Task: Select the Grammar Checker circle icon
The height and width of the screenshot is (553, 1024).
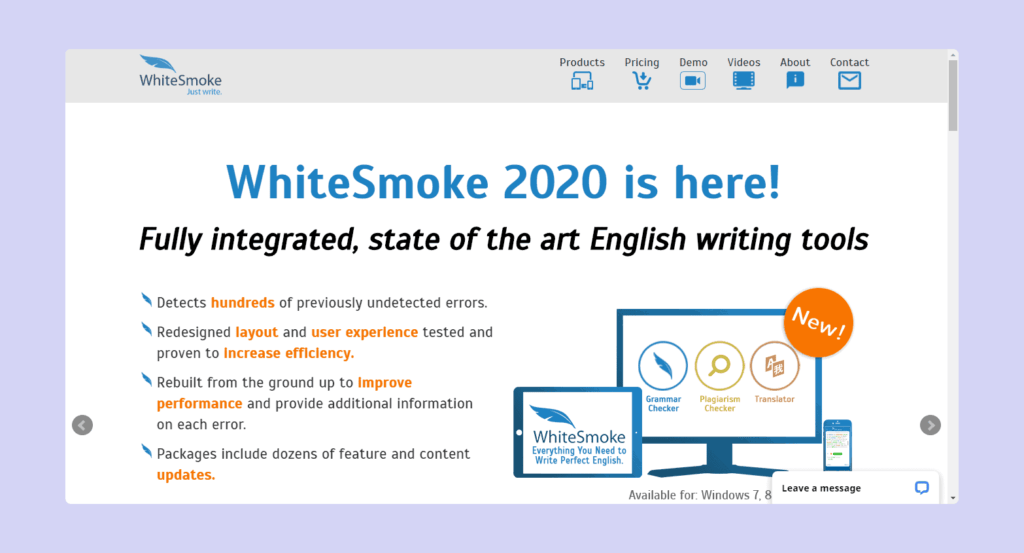Action: pyautogui.click(x=663, y=365)
